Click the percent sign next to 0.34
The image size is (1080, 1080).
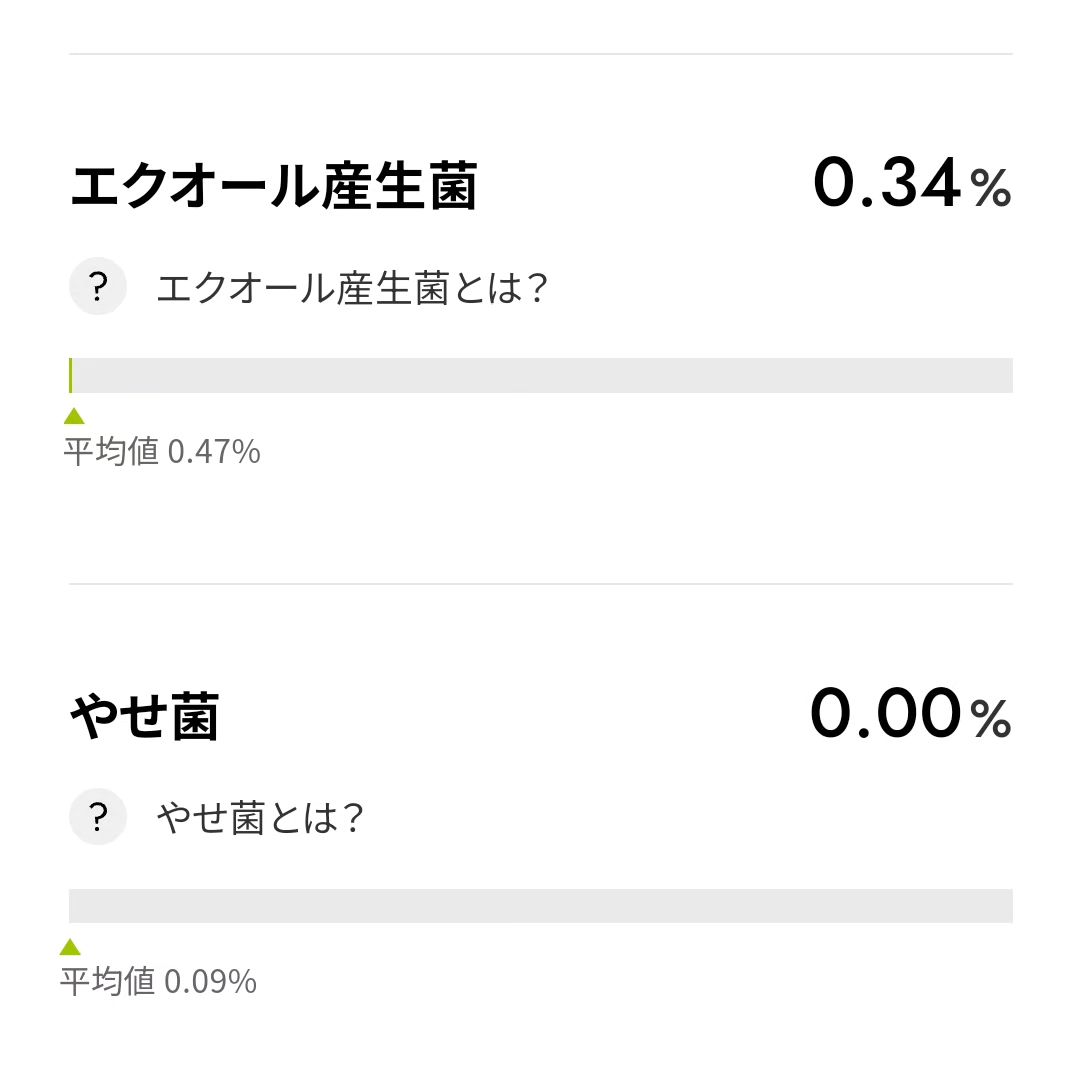coord(991,187)
